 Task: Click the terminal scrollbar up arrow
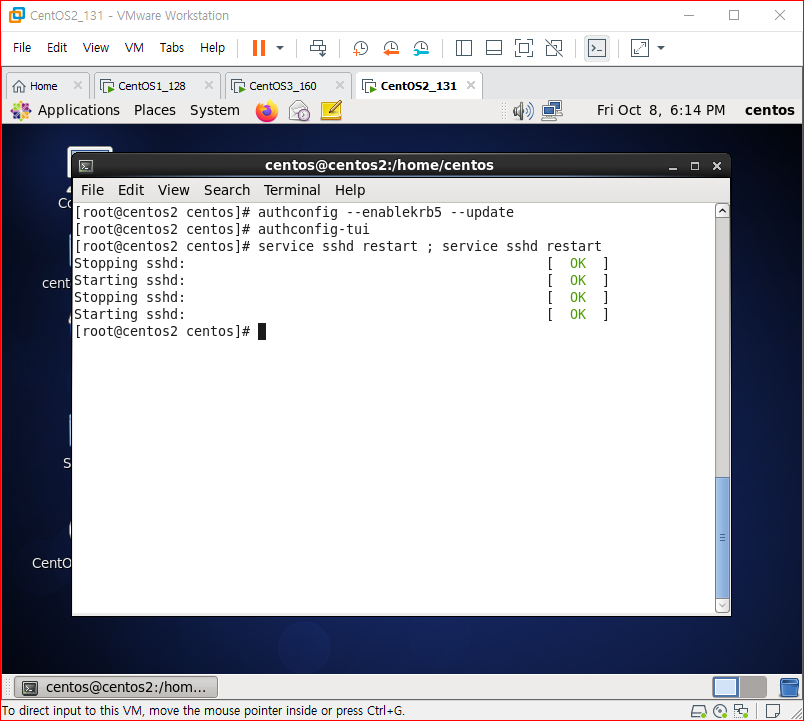(722, 211)
